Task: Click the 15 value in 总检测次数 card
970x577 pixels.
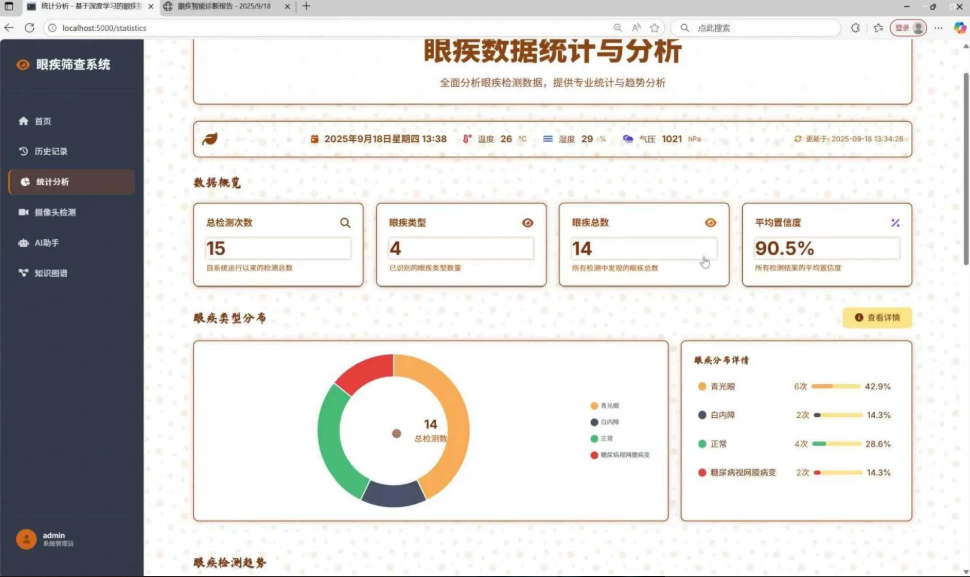Action: (x=216, y=249)
